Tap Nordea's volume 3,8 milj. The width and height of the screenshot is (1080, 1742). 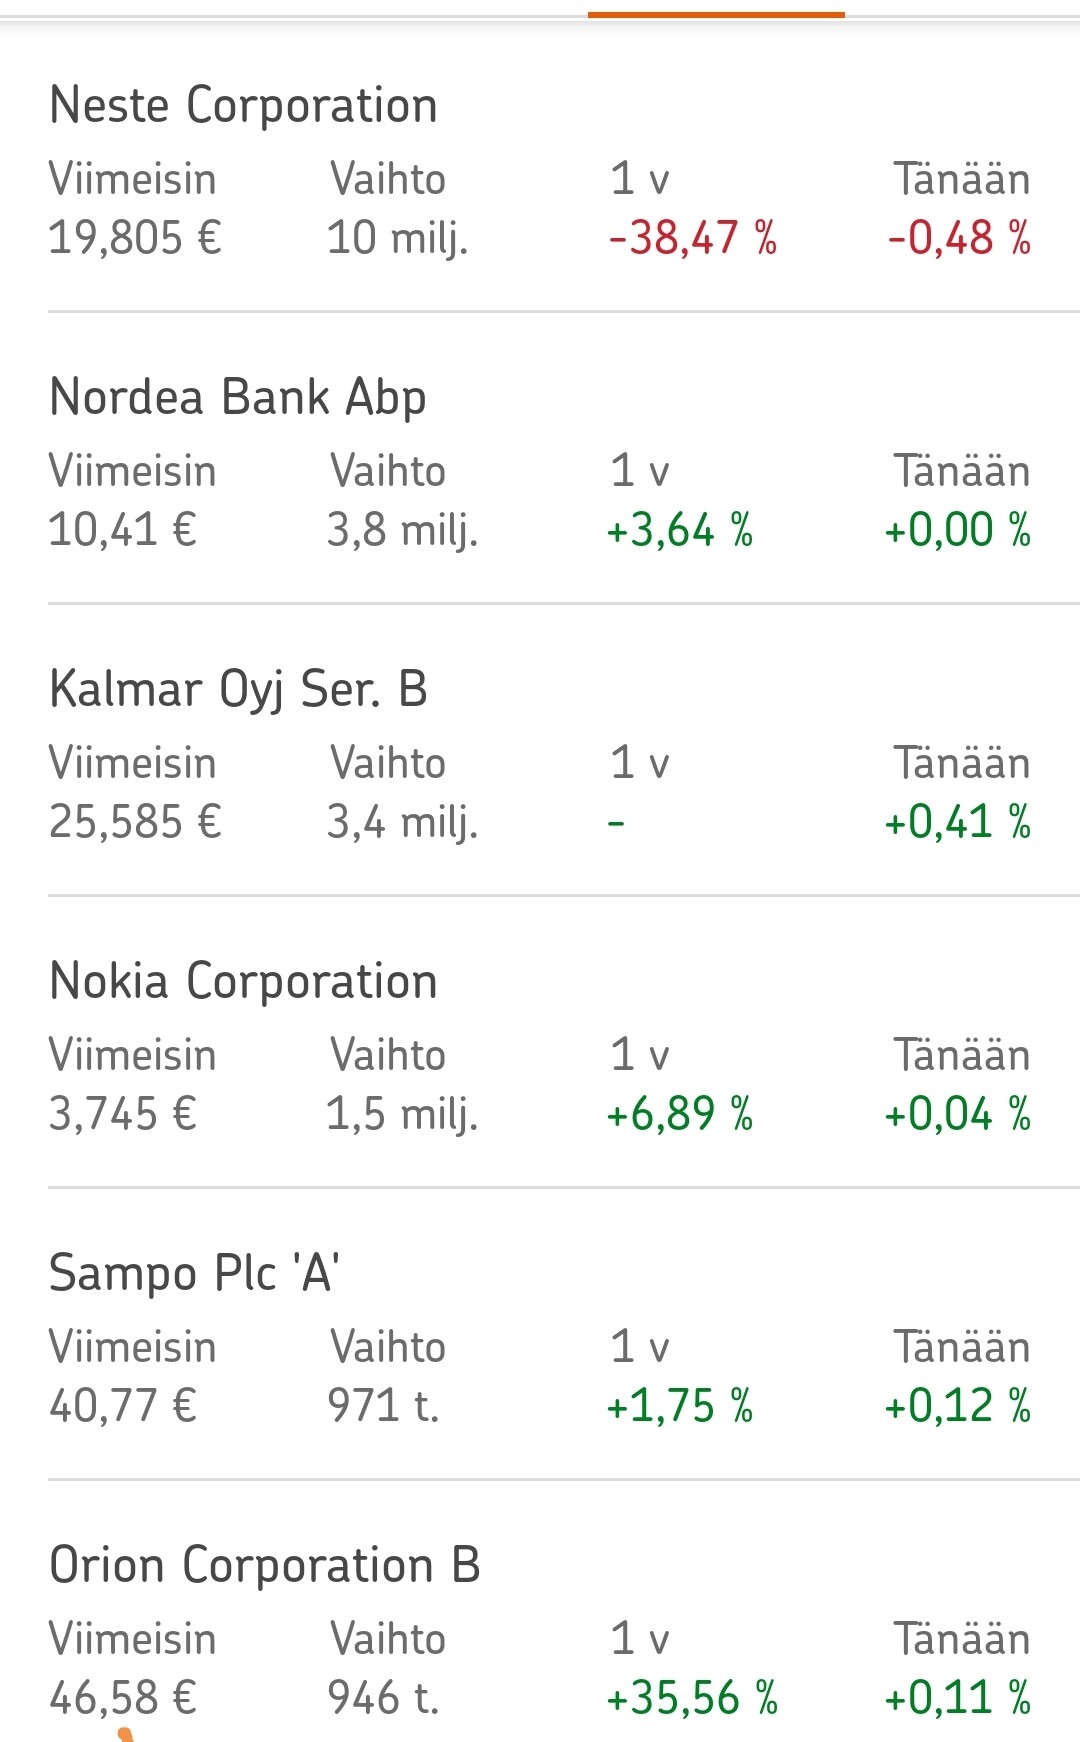(402, 530)
